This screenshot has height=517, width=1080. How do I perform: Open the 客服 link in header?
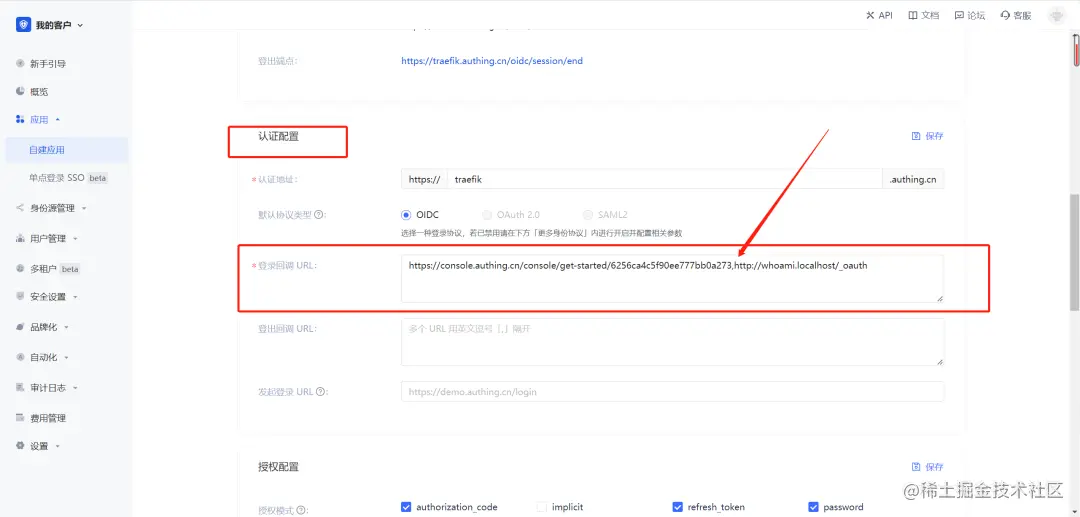(x=1022, y=15)
